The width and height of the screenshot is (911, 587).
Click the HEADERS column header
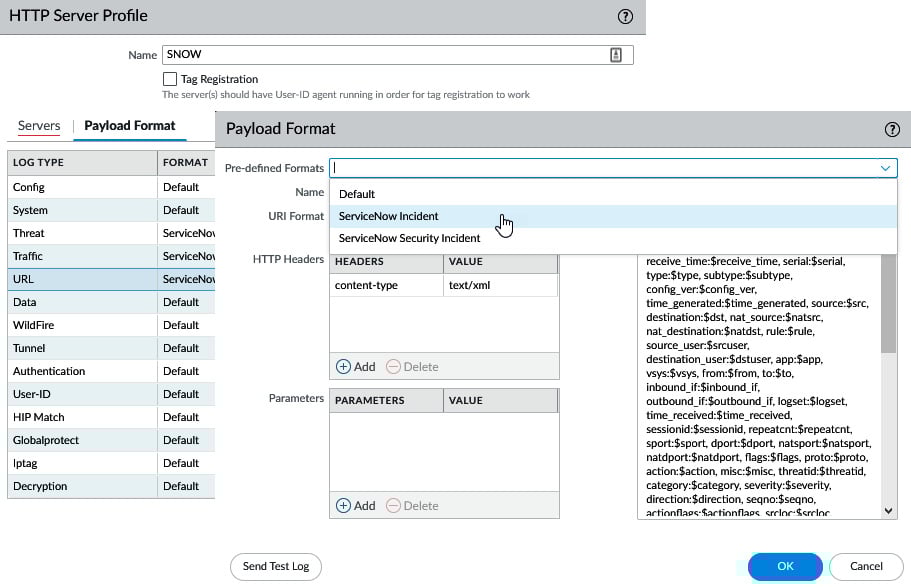coord(386,262)
